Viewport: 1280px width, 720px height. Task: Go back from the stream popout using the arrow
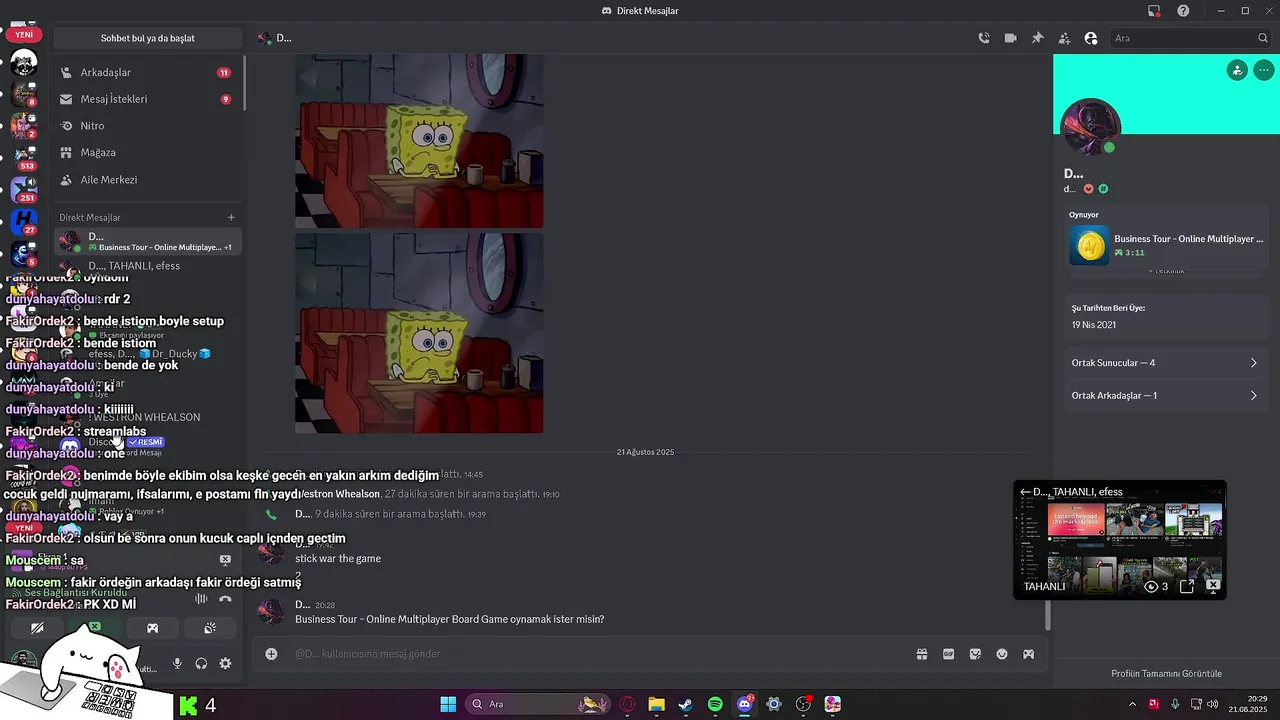1025,492
